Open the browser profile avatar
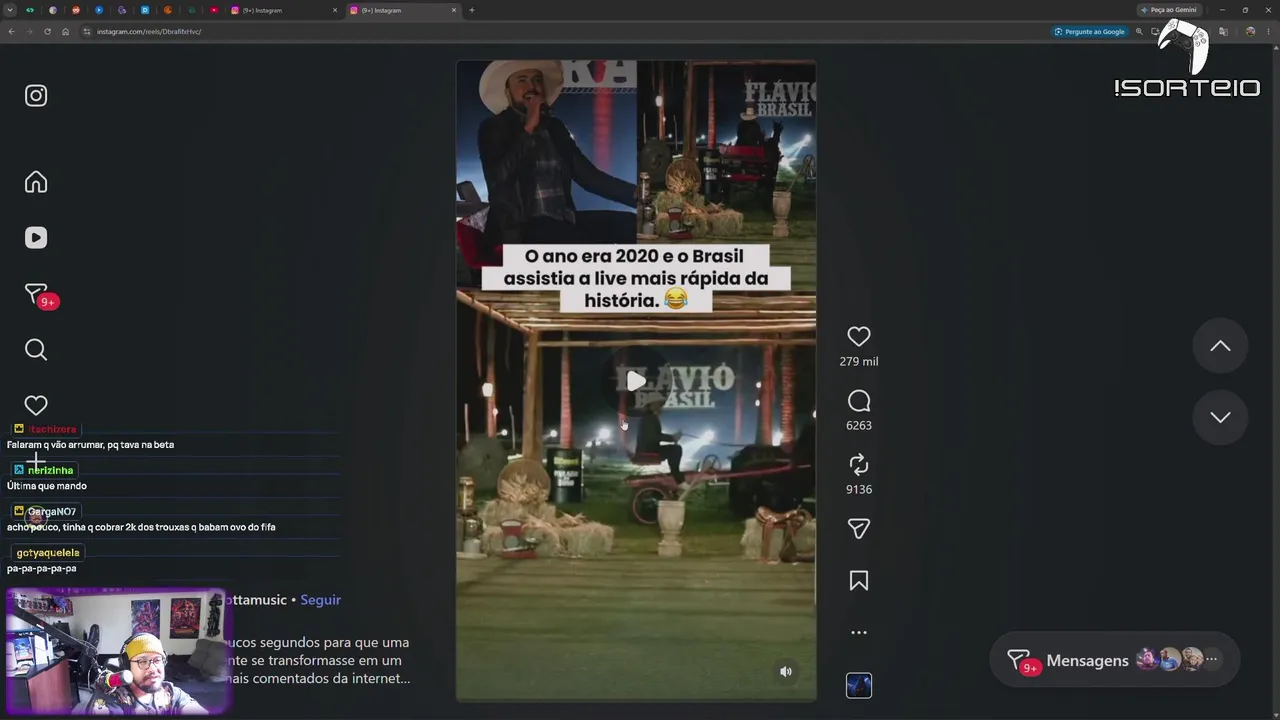 pyautogui.click(x=1250, y=31)
